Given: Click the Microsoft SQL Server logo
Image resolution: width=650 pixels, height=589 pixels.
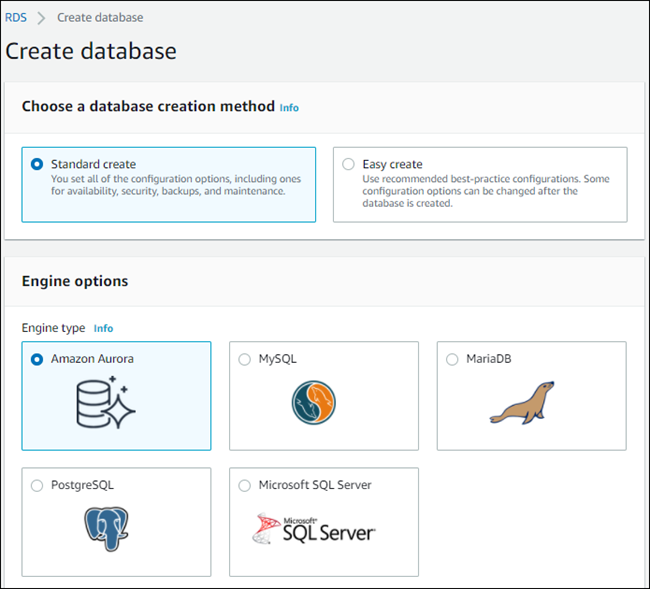Looking at the screenshot, I should [313, 528].
